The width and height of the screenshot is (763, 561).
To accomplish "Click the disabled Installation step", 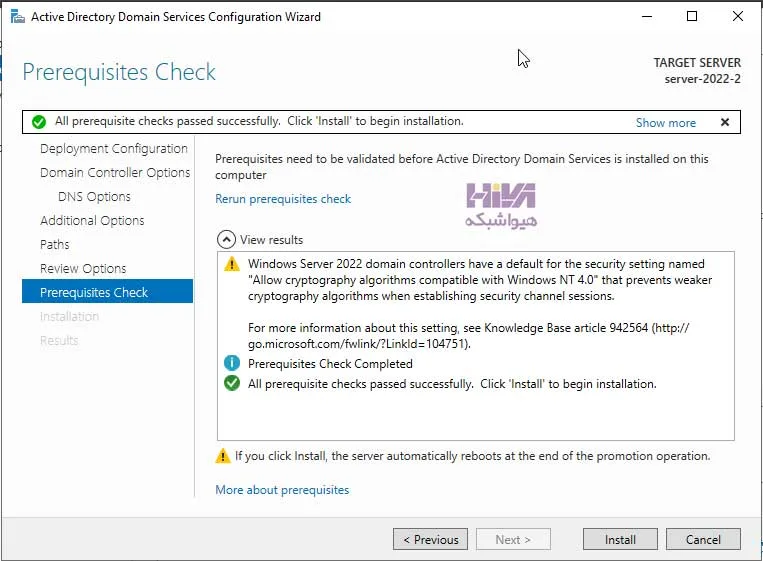I will coord(69,317).
